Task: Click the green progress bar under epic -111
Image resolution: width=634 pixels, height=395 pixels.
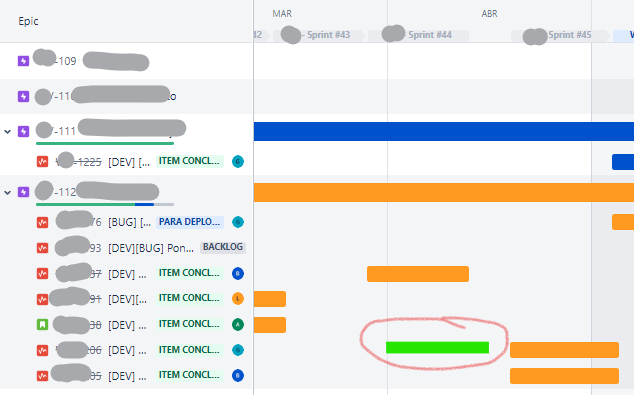Action: point(105,143)
